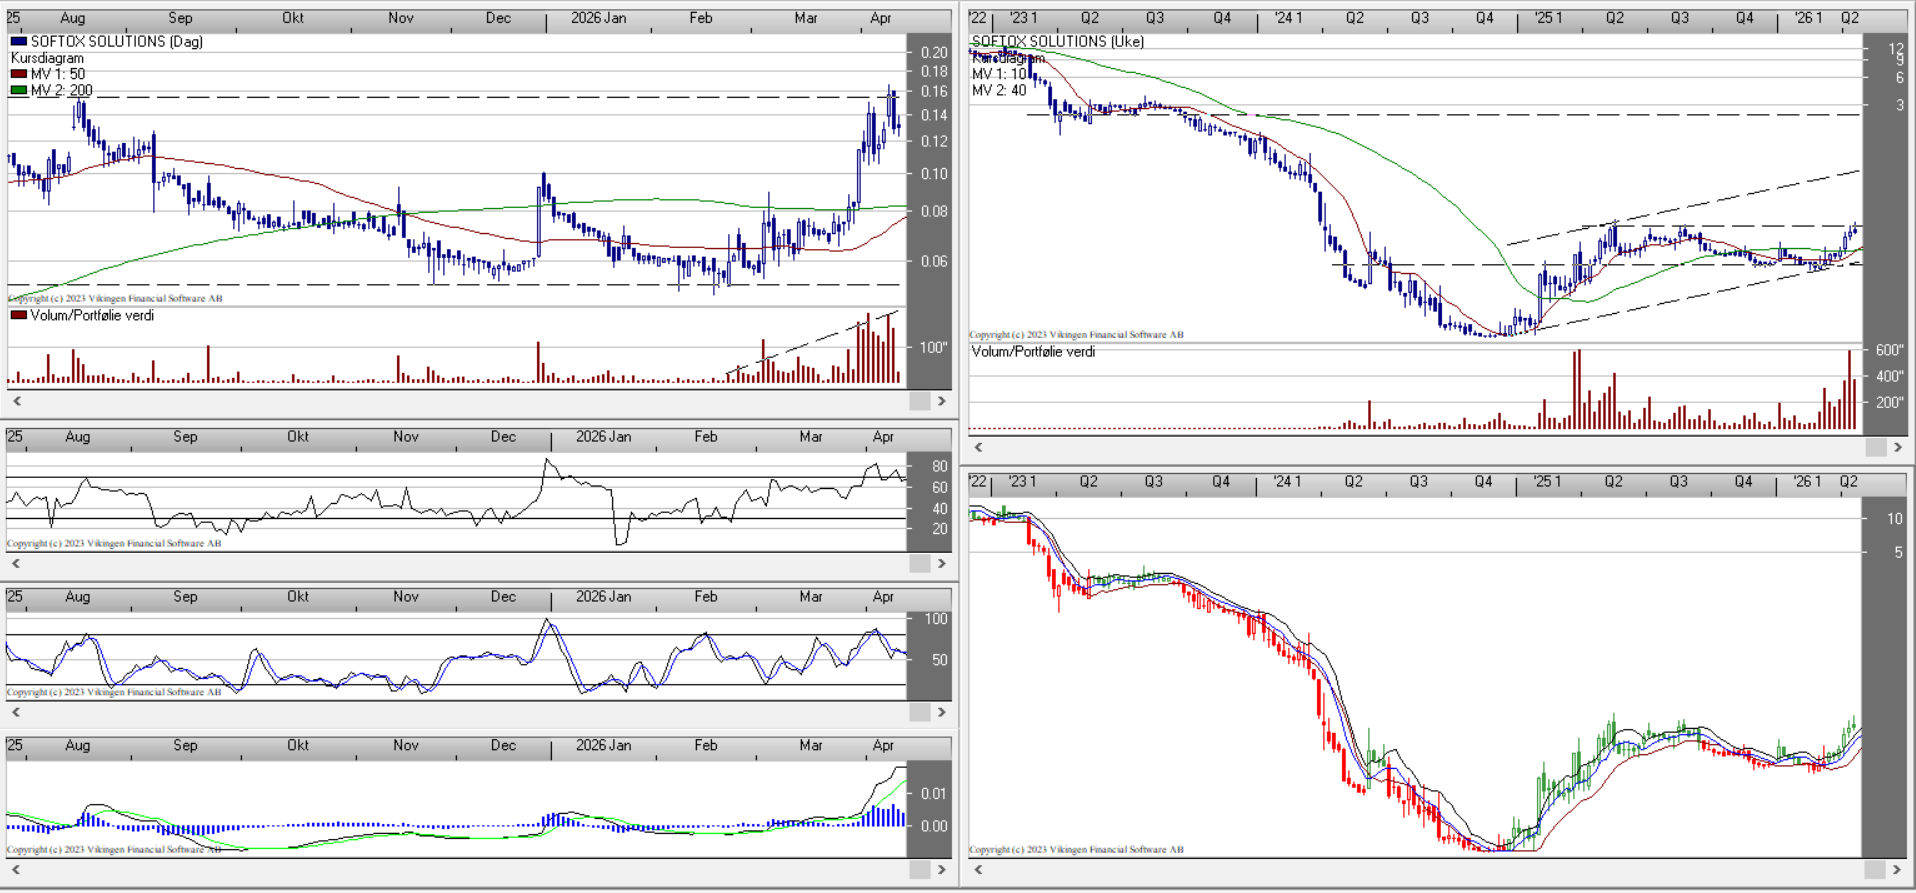Viewport: 1916px width, 893px height.
Task: Select the red MV 1: 50 swatch
Action: pos(18,74)
